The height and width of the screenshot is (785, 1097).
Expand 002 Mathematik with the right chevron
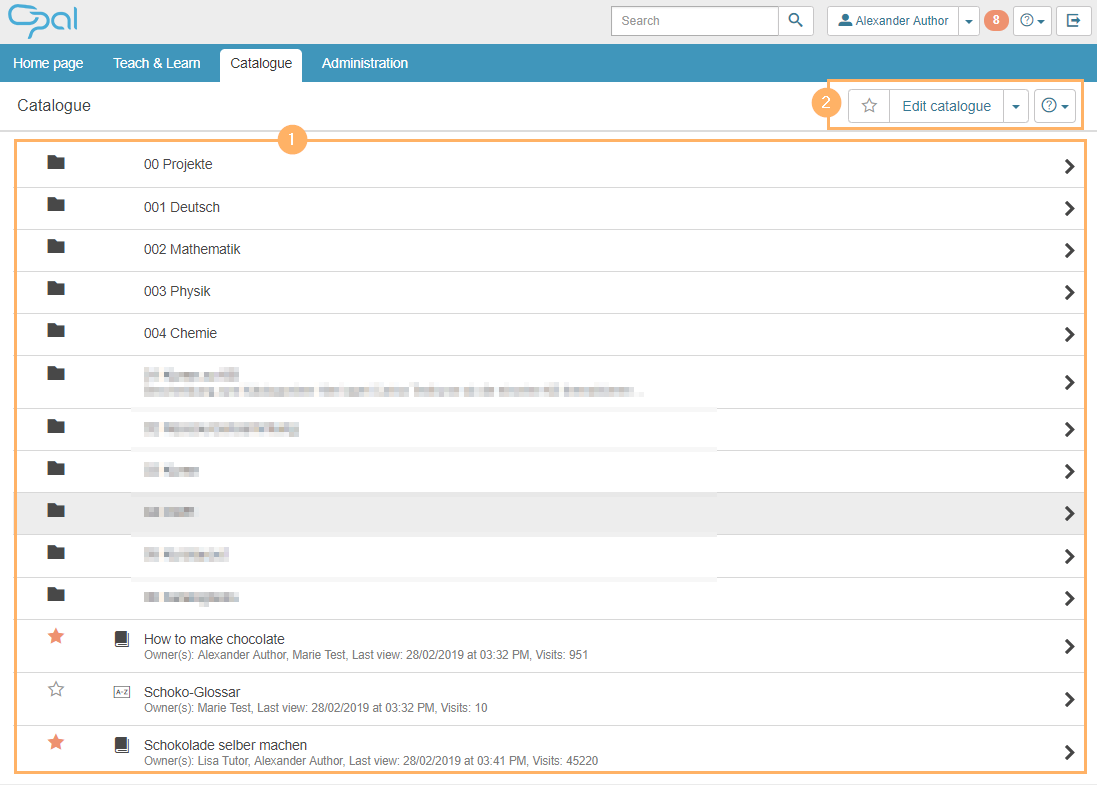[x=1069, y=250]
